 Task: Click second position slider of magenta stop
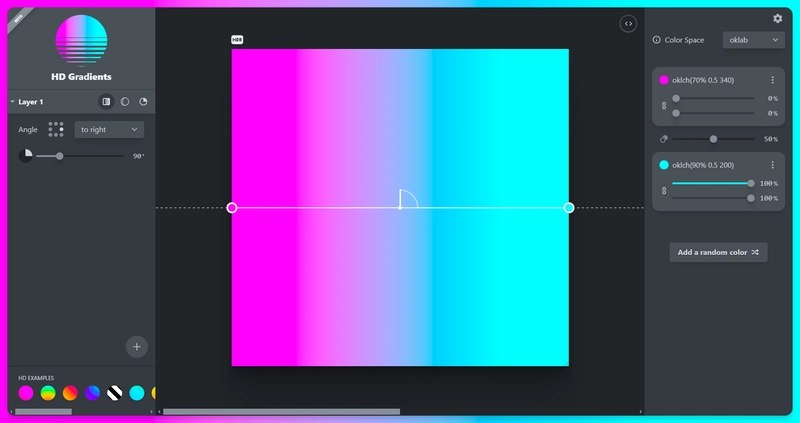click(713, 113)
